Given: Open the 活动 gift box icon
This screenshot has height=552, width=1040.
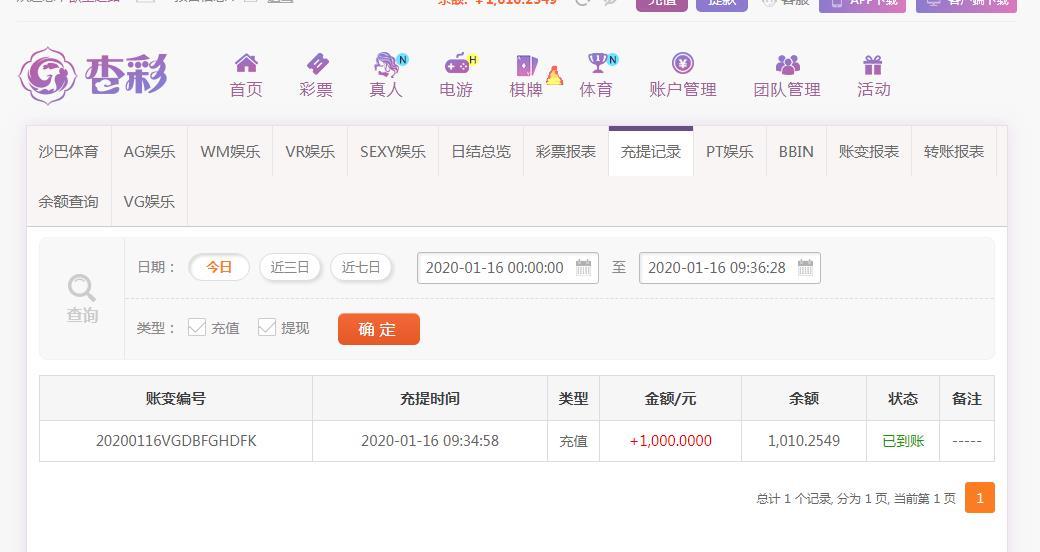Looking at the screenshot, I should [x=873, y=64].
